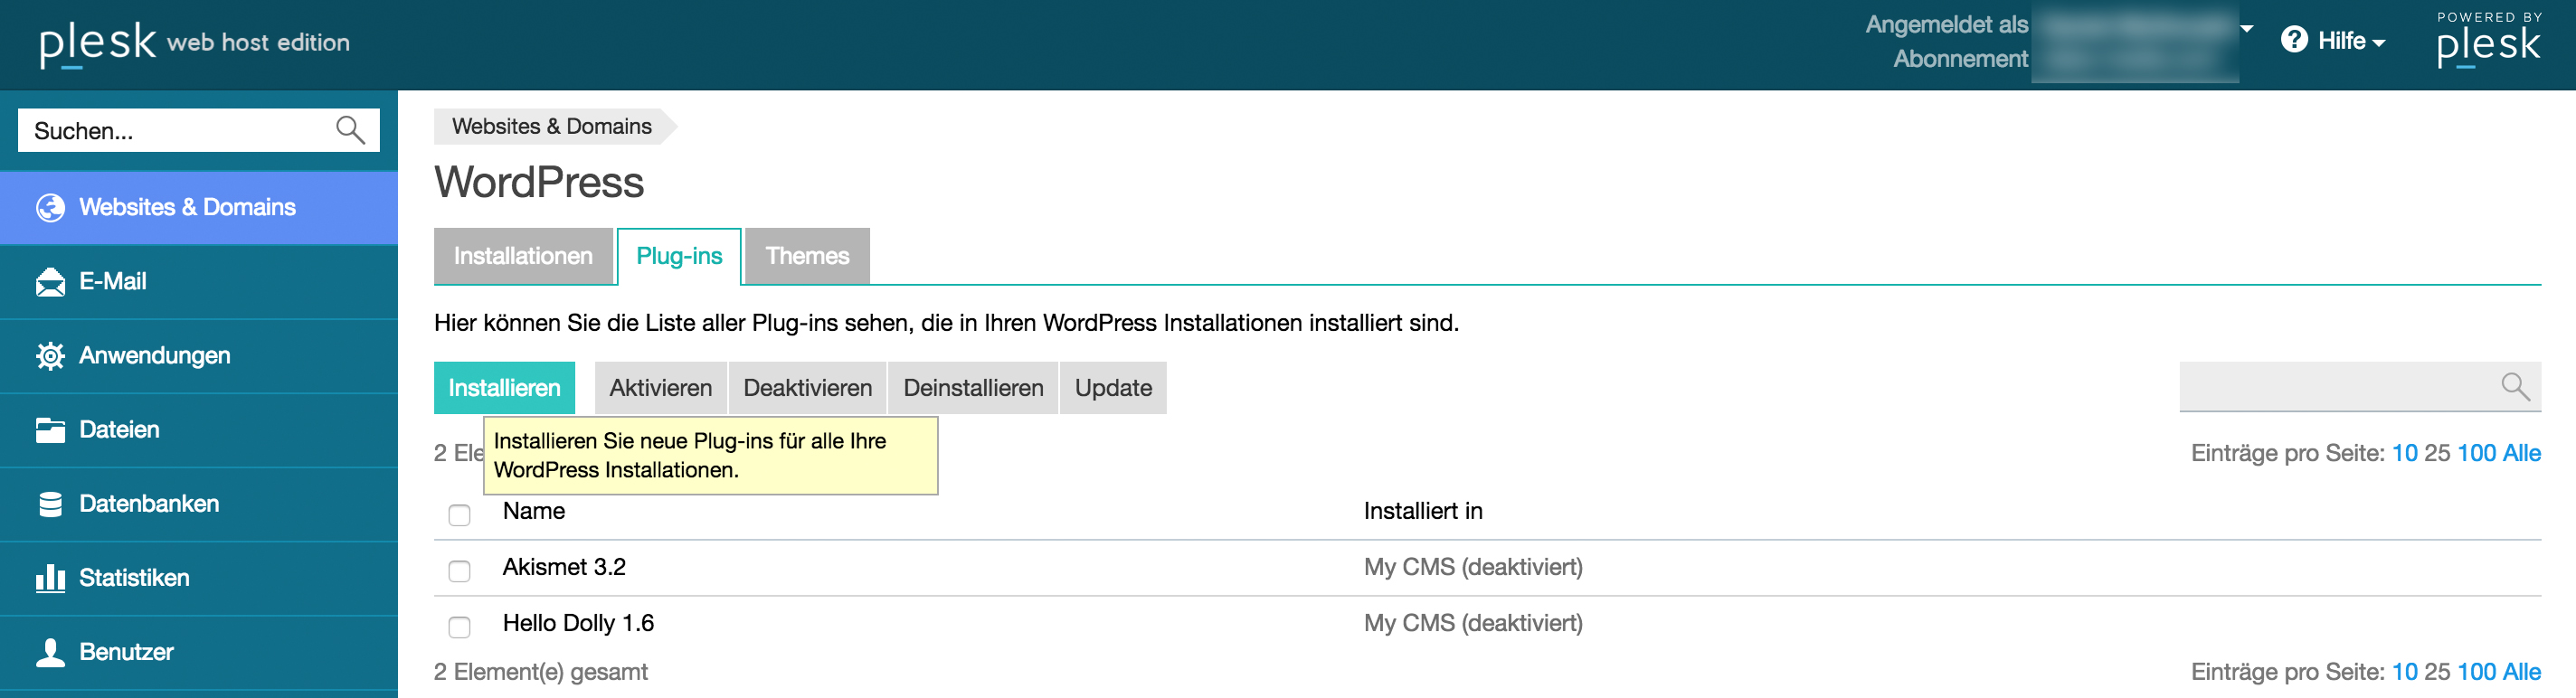This screenshot has height=698, width=2576.
Task: Open Statistiken in sidebar
Action: tap(199, 578)
